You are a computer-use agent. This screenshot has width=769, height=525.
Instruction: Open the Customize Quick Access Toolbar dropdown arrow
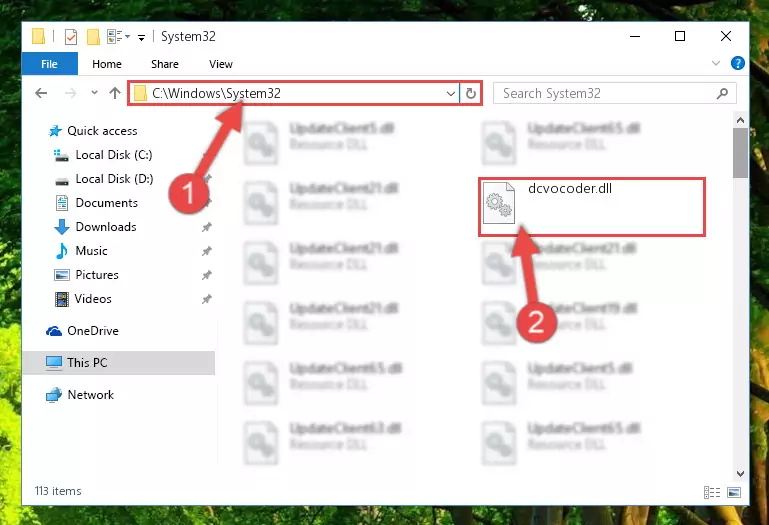tap(141, 37)
